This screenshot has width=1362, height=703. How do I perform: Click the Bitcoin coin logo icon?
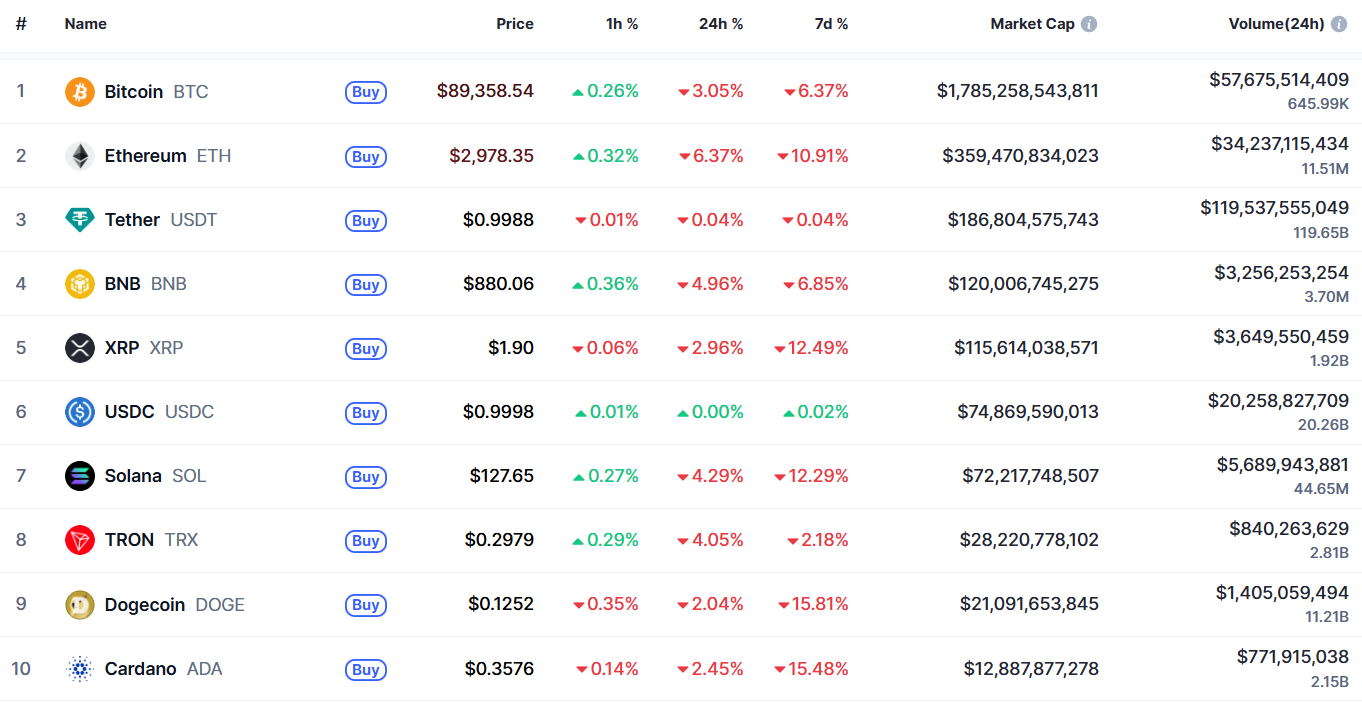(x=80, y=92)
